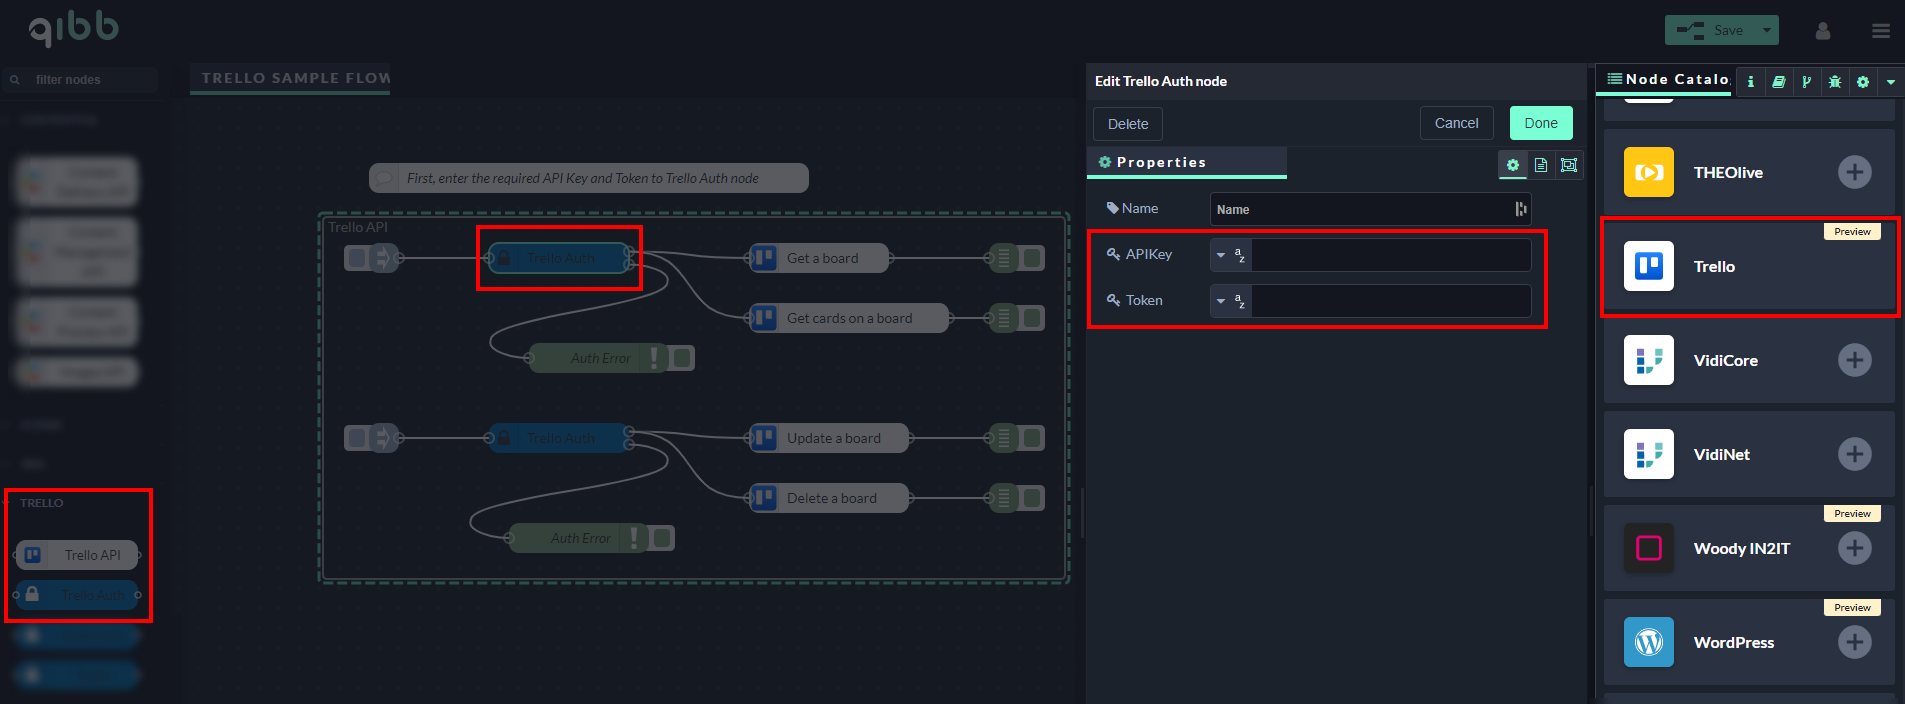Add VidiCore node with plus icon
The height and width of the screenshot is (704, 1905).
[x=1854, y=360]
